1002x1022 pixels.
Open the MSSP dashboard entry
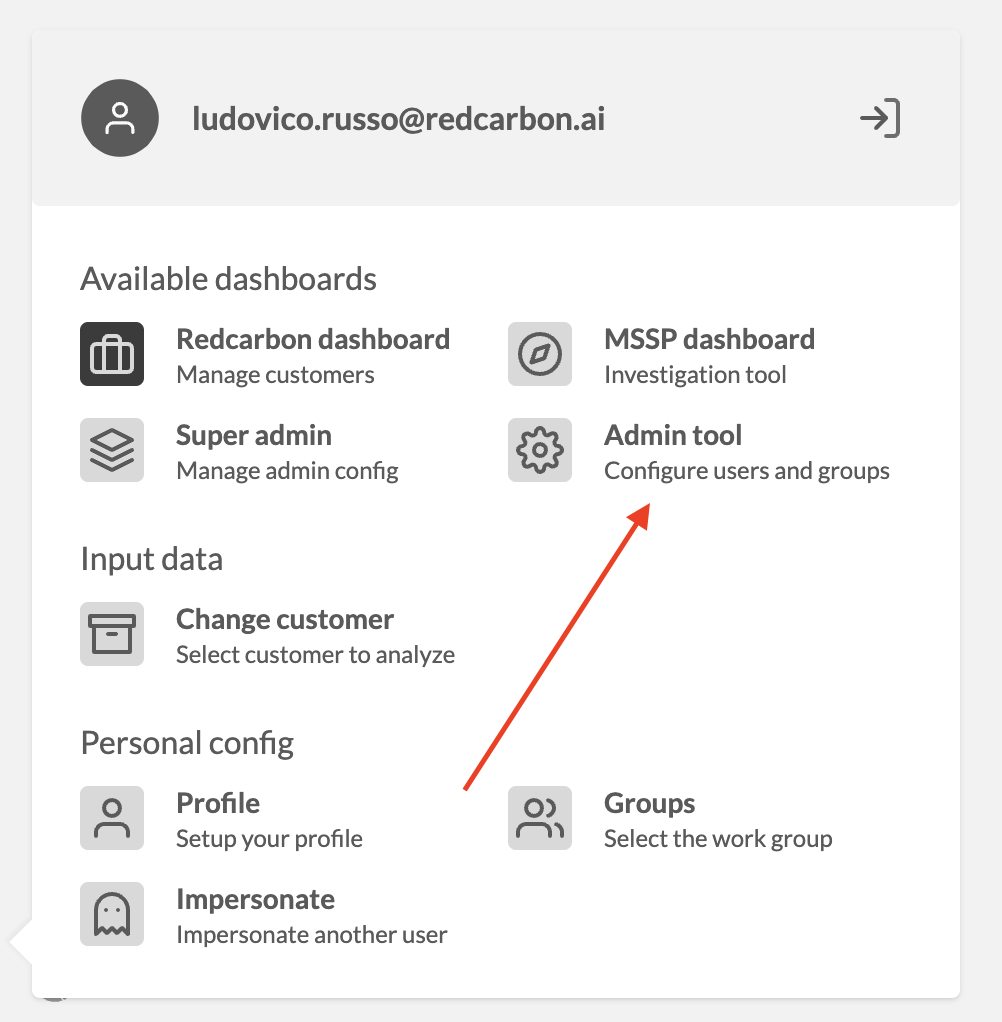(662, 354)
